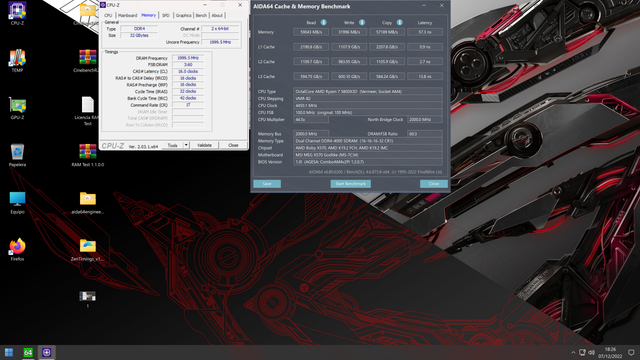640x360 pixels.
Task: Click the Close button in CPU-Z
Action: click(233, 145)
